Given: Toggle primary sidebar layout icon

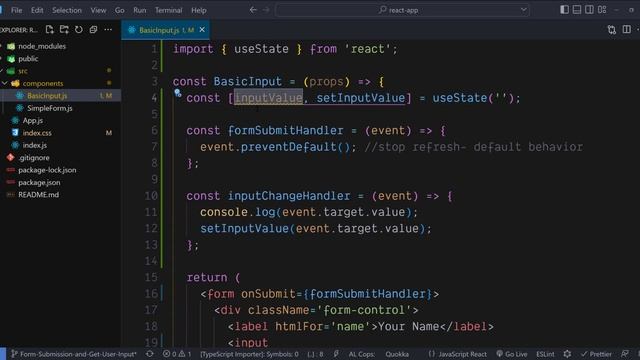Looking at the screenshot, I should pos(564,9).
